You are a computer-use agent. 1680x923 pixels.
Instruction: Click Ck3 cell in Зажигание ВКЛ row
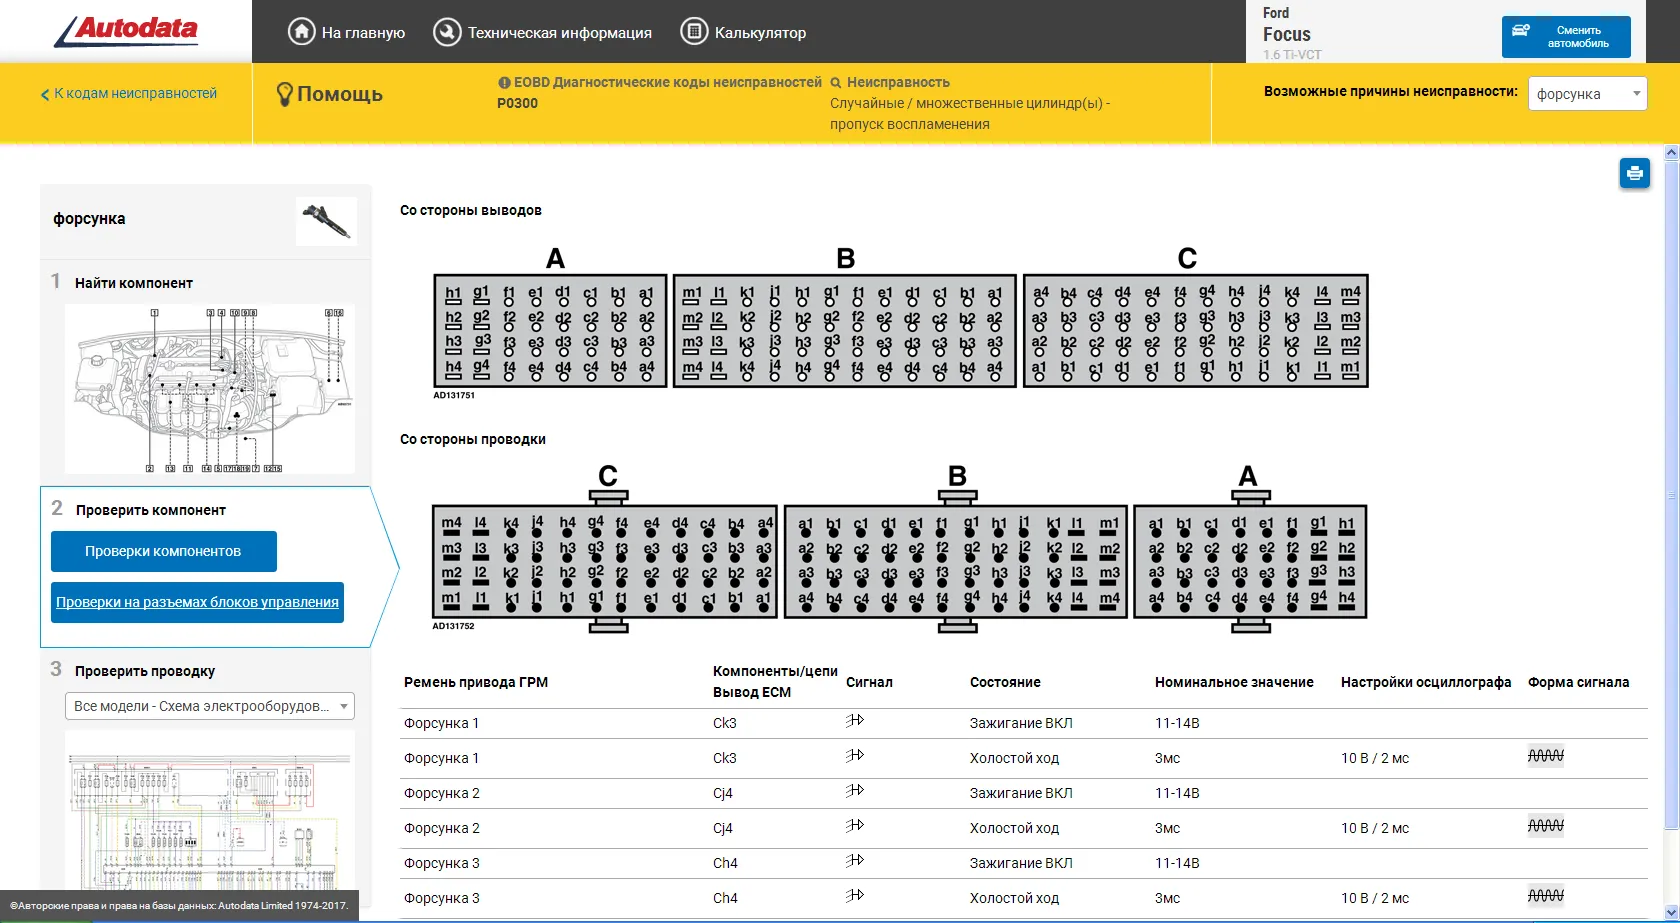coord(725,723)
